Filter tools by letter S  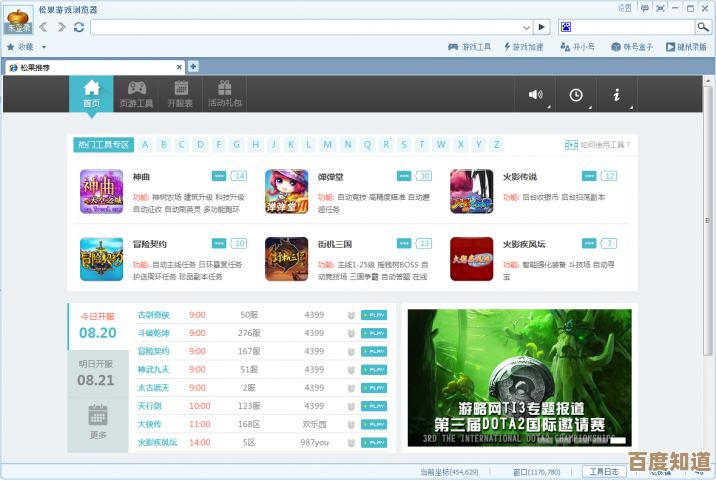tap(404, 145)
